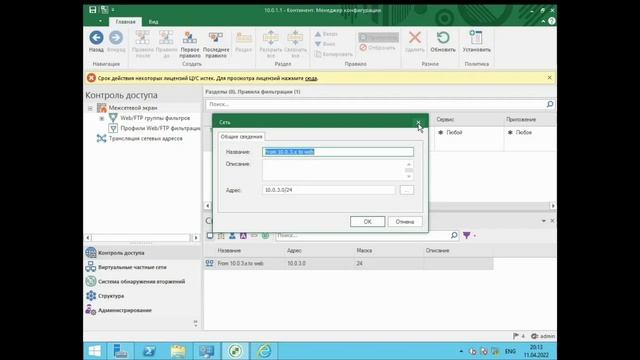Open the Windows Start button
This screenshot has height=360, width=640.
click(x=95, y=351)
